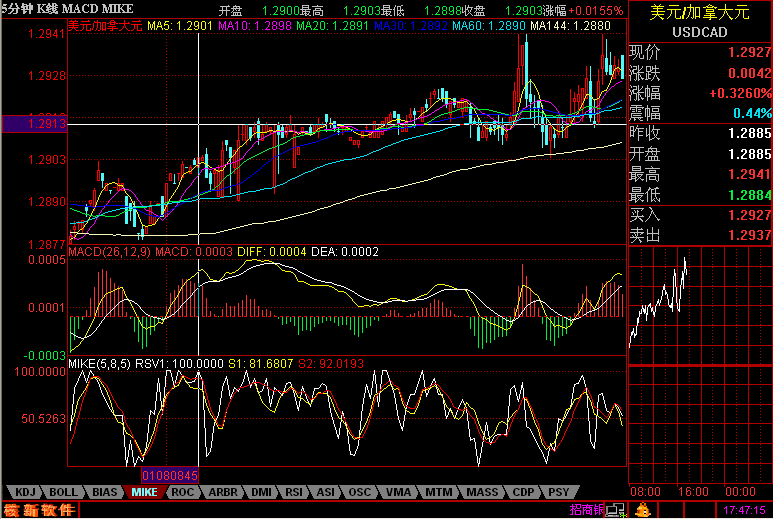Switch to the PSY indicator tab
Image resolution: width=773 pixels, height=520 pixels.
coord(559,492)
